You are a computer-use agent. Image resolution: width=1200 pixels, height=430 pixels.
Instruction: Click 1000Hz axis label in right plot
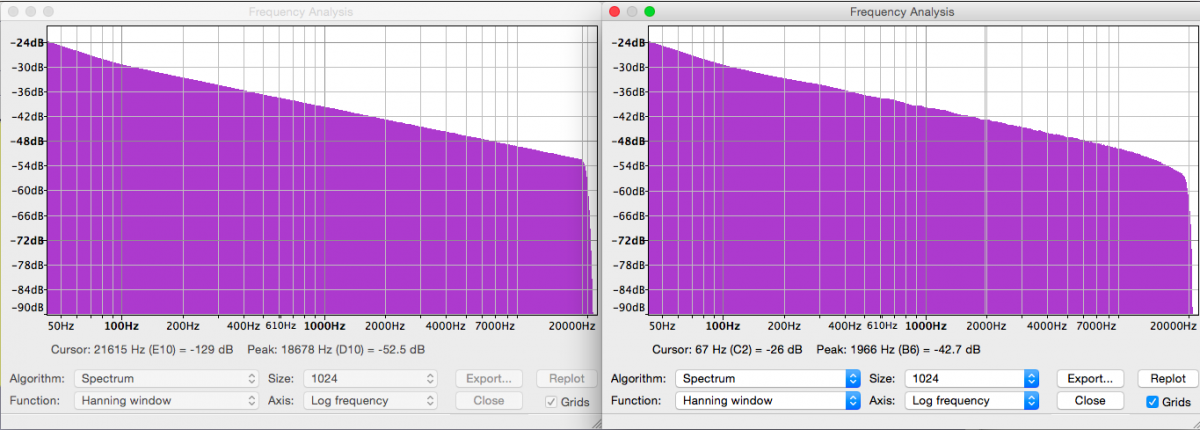click(925, 326)
